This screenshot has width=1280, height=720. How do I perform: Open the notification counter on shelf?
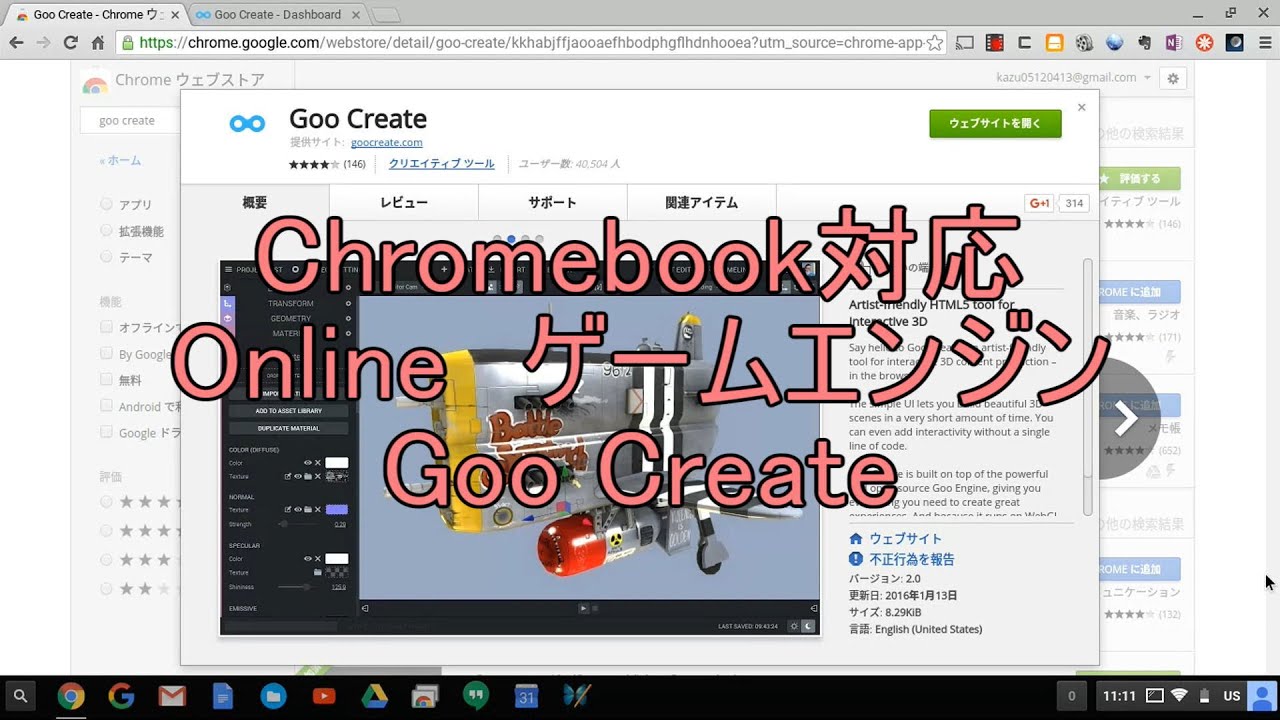click(1071, 696)
